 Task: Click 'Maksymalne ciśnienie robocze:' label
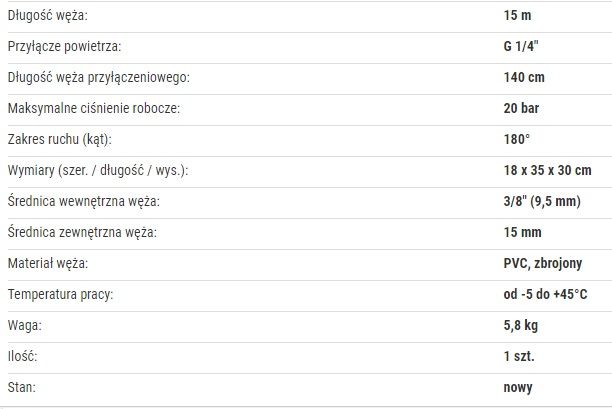94,108
